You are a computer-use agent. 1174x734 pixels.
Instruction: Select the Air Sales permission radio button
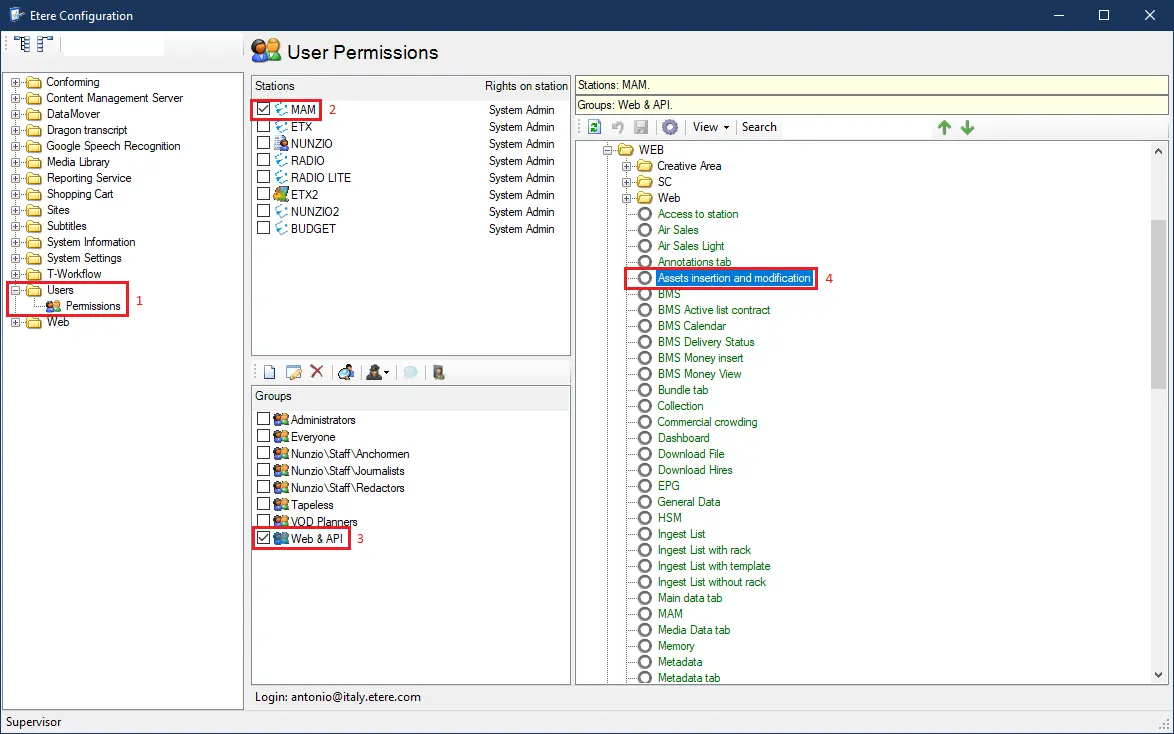(645, 230)
